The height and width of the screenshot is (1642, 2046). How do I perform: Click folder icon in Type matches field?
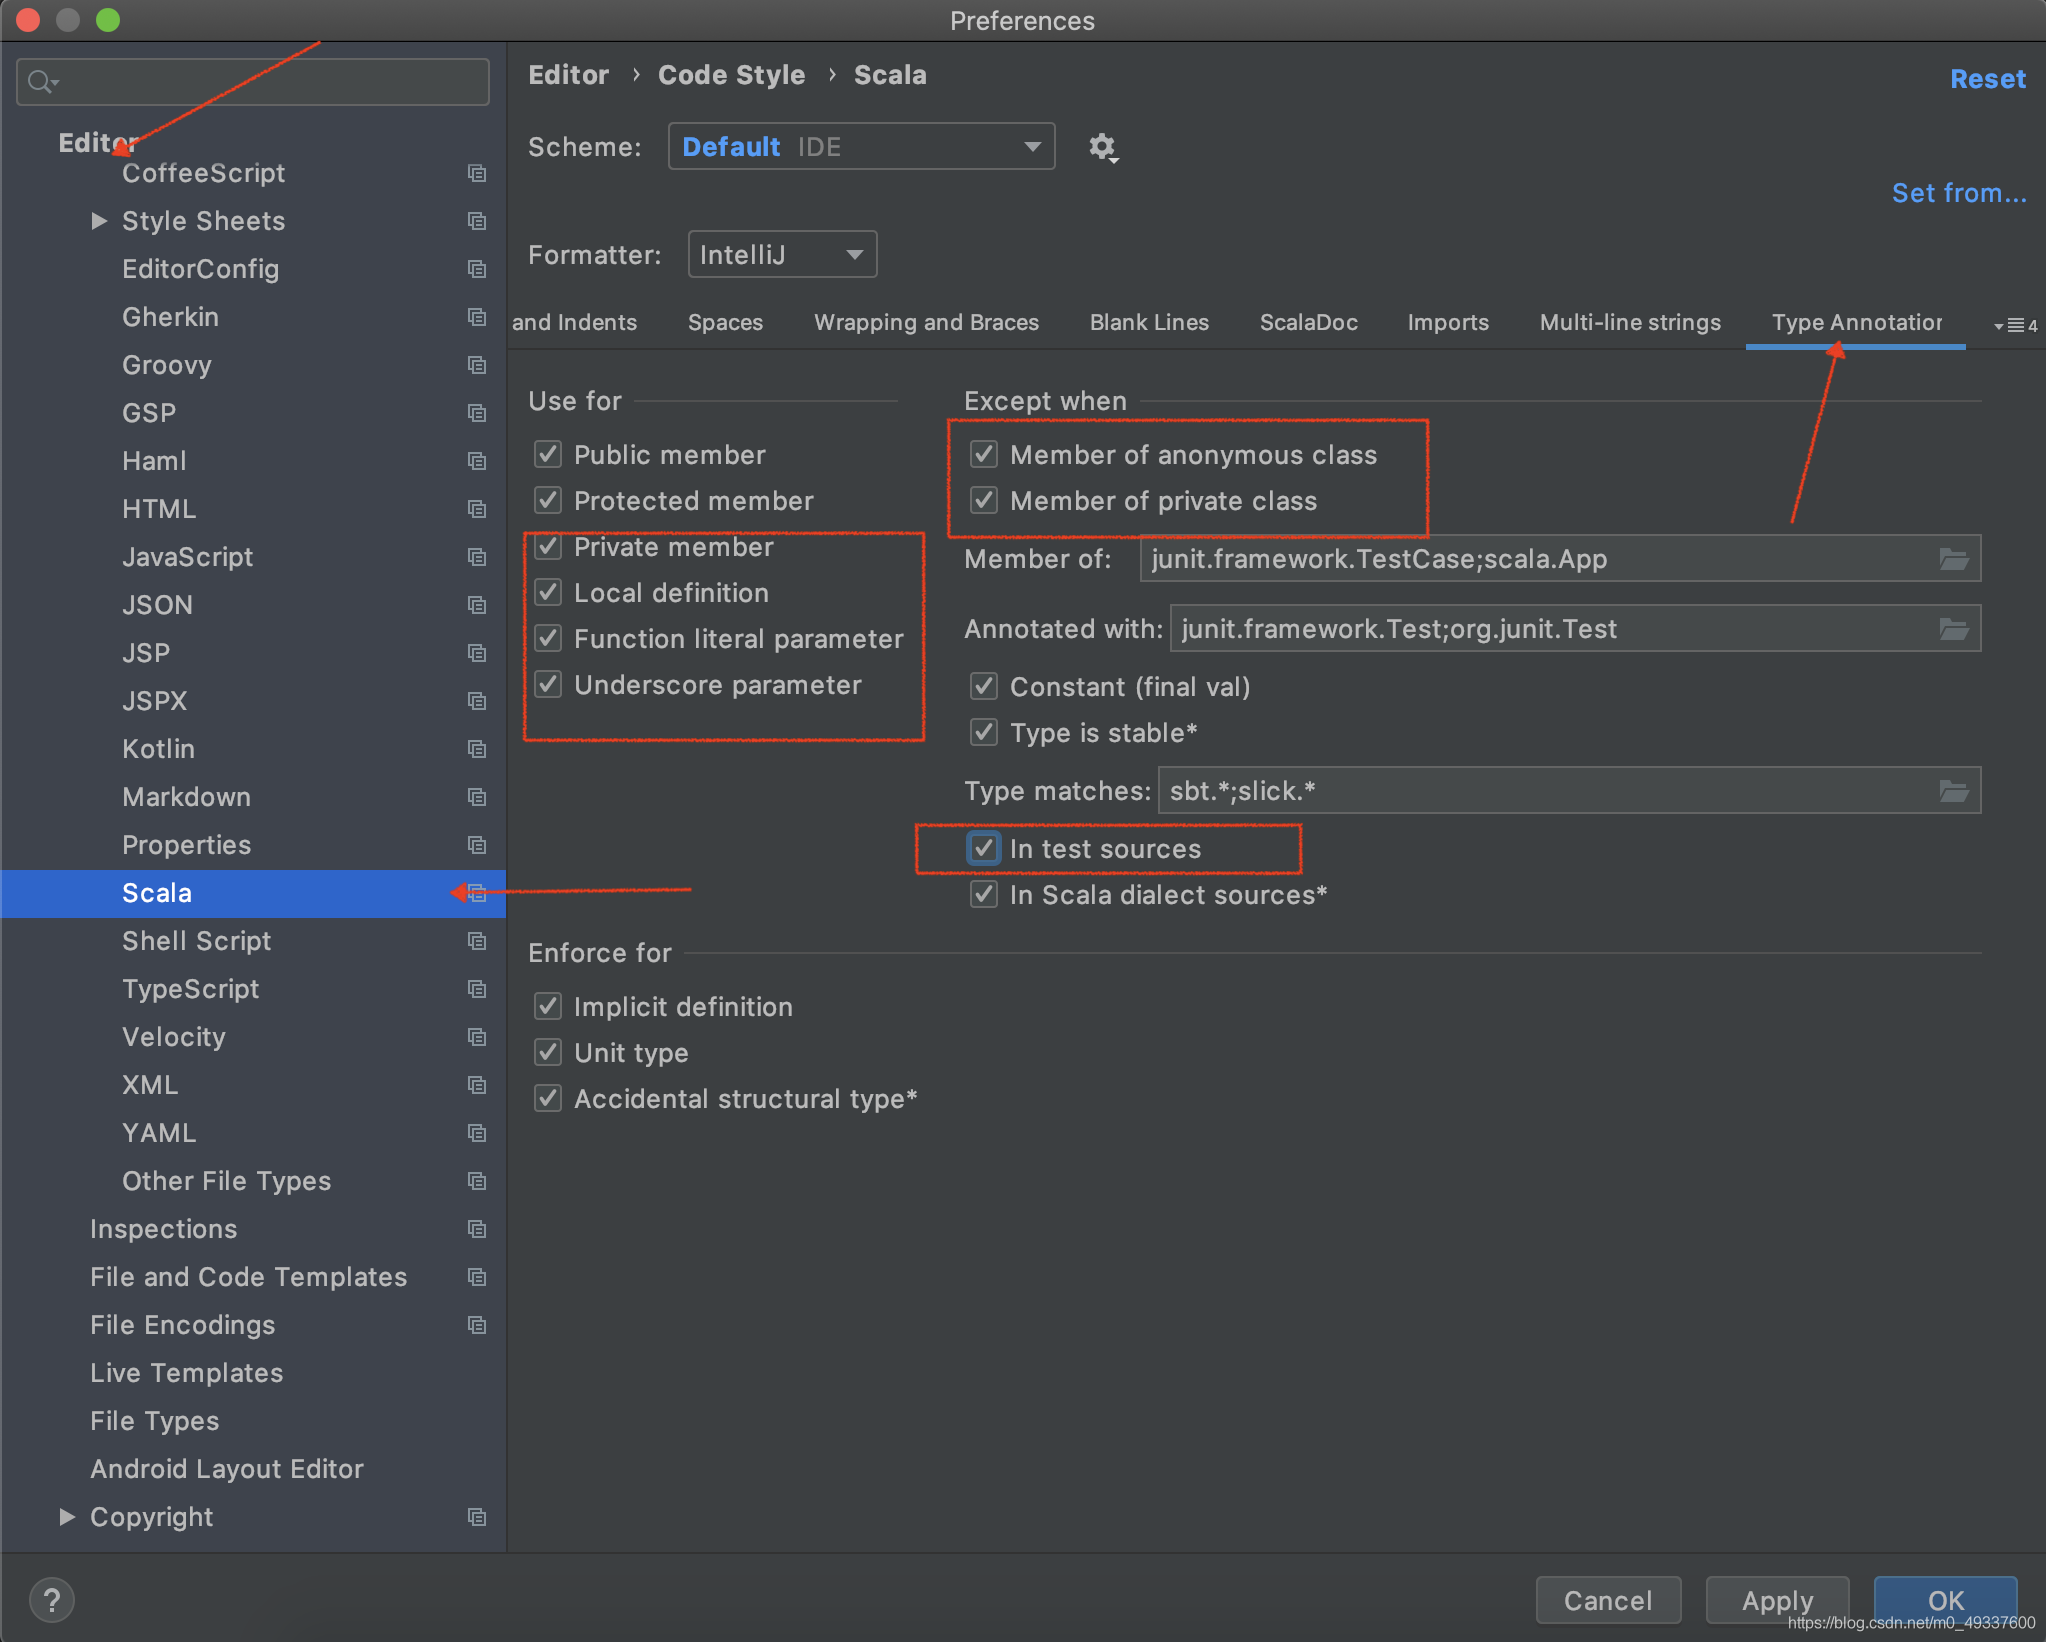(1953, 791)
